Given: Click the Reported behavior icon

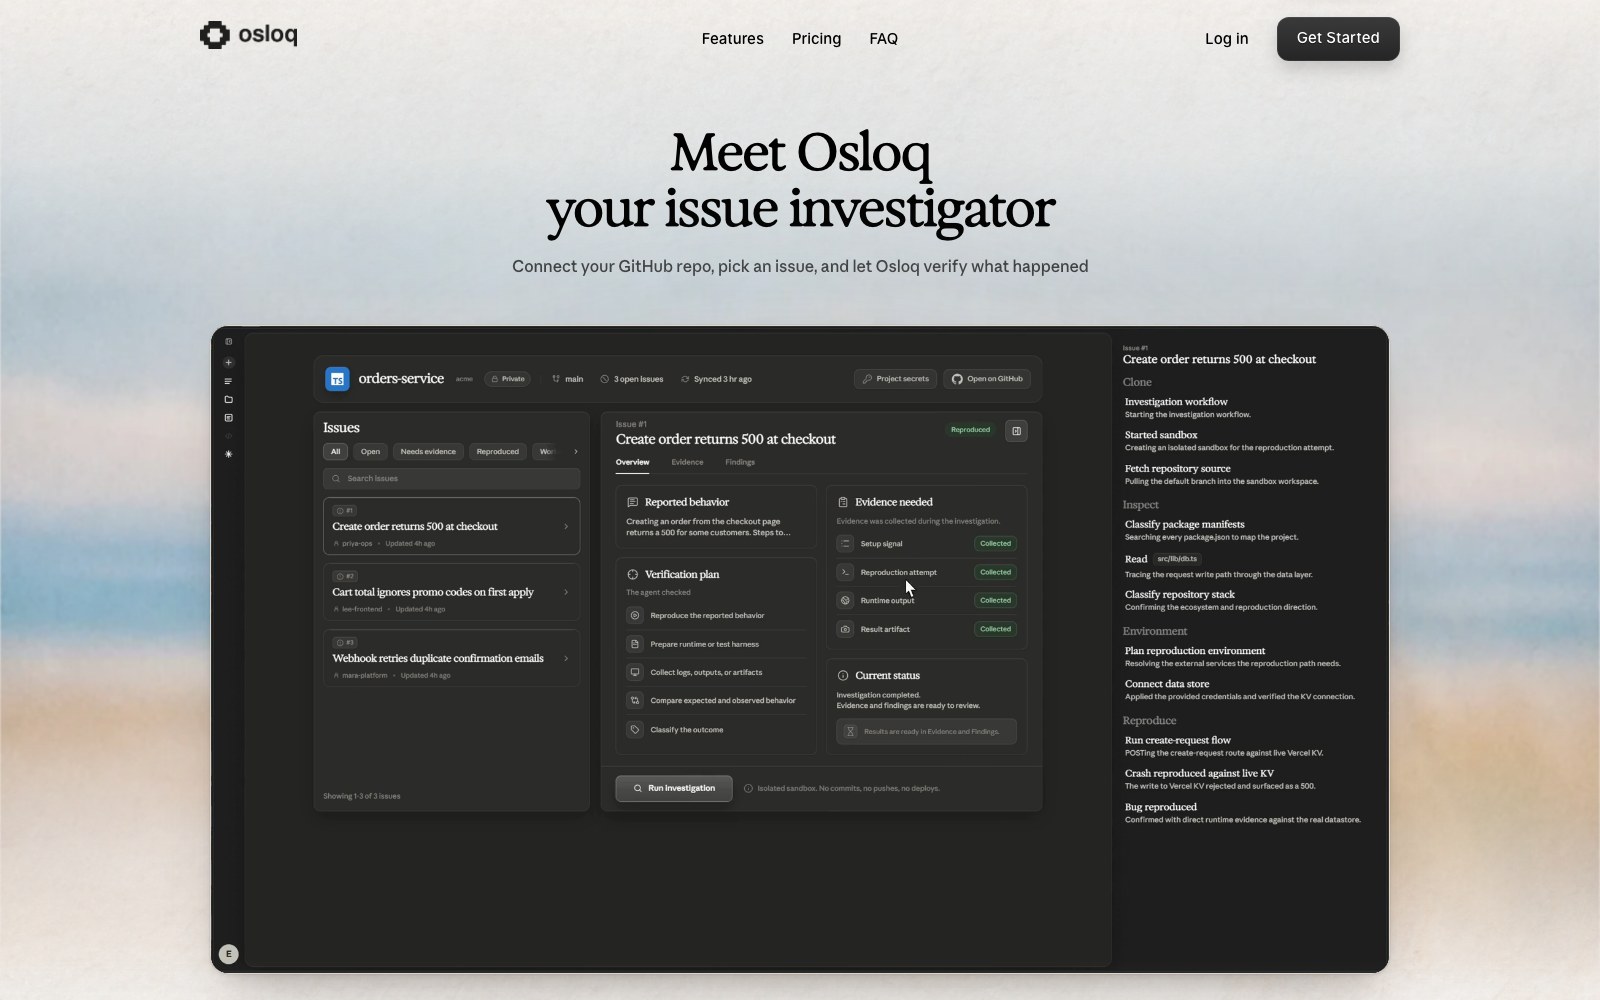Looking at the screenshot, I should pyautogui.click(x=632, y=502).
